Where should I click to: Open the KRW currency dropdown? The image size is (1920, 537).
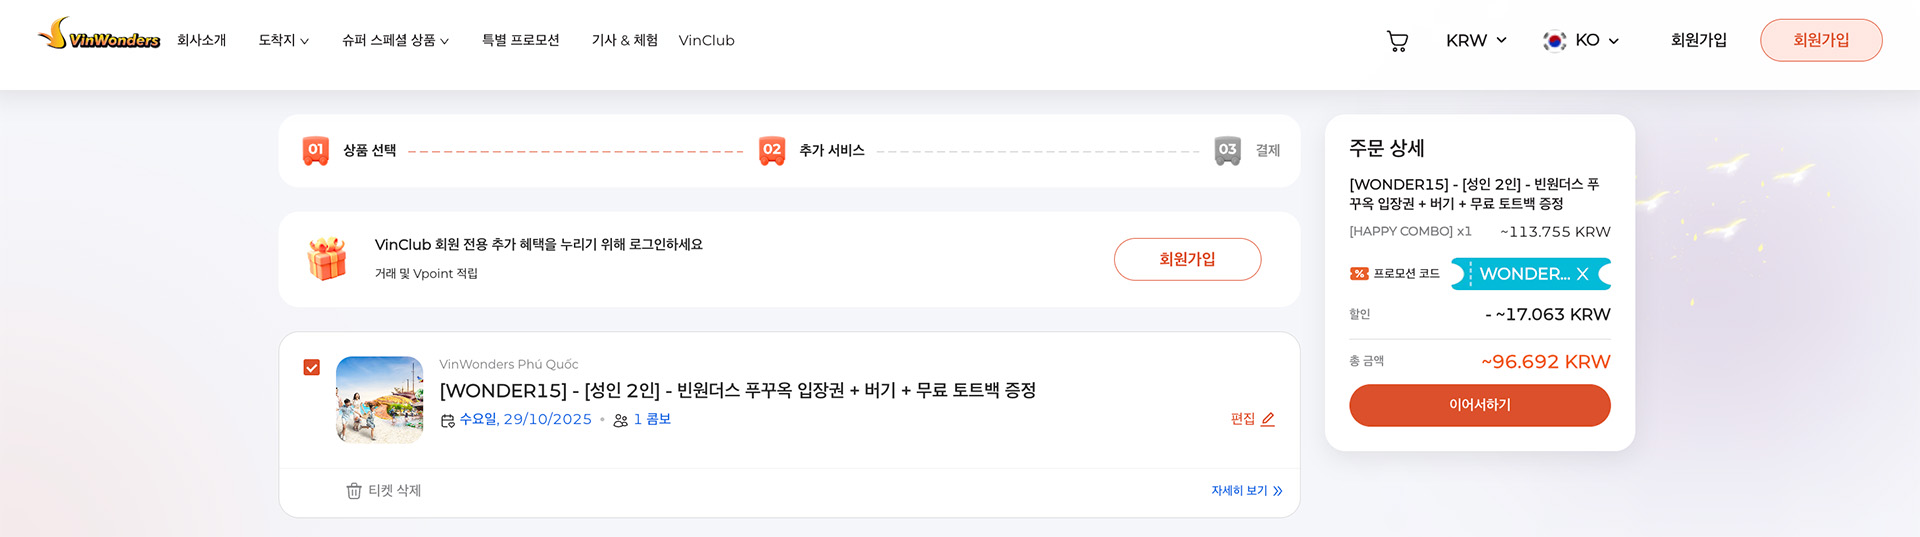[1475, 41]
